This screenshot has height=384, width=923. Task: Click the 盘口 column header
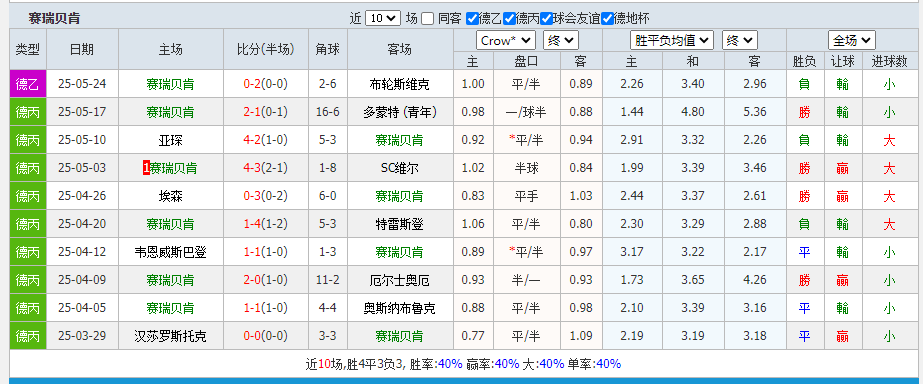tap(526, 61)
